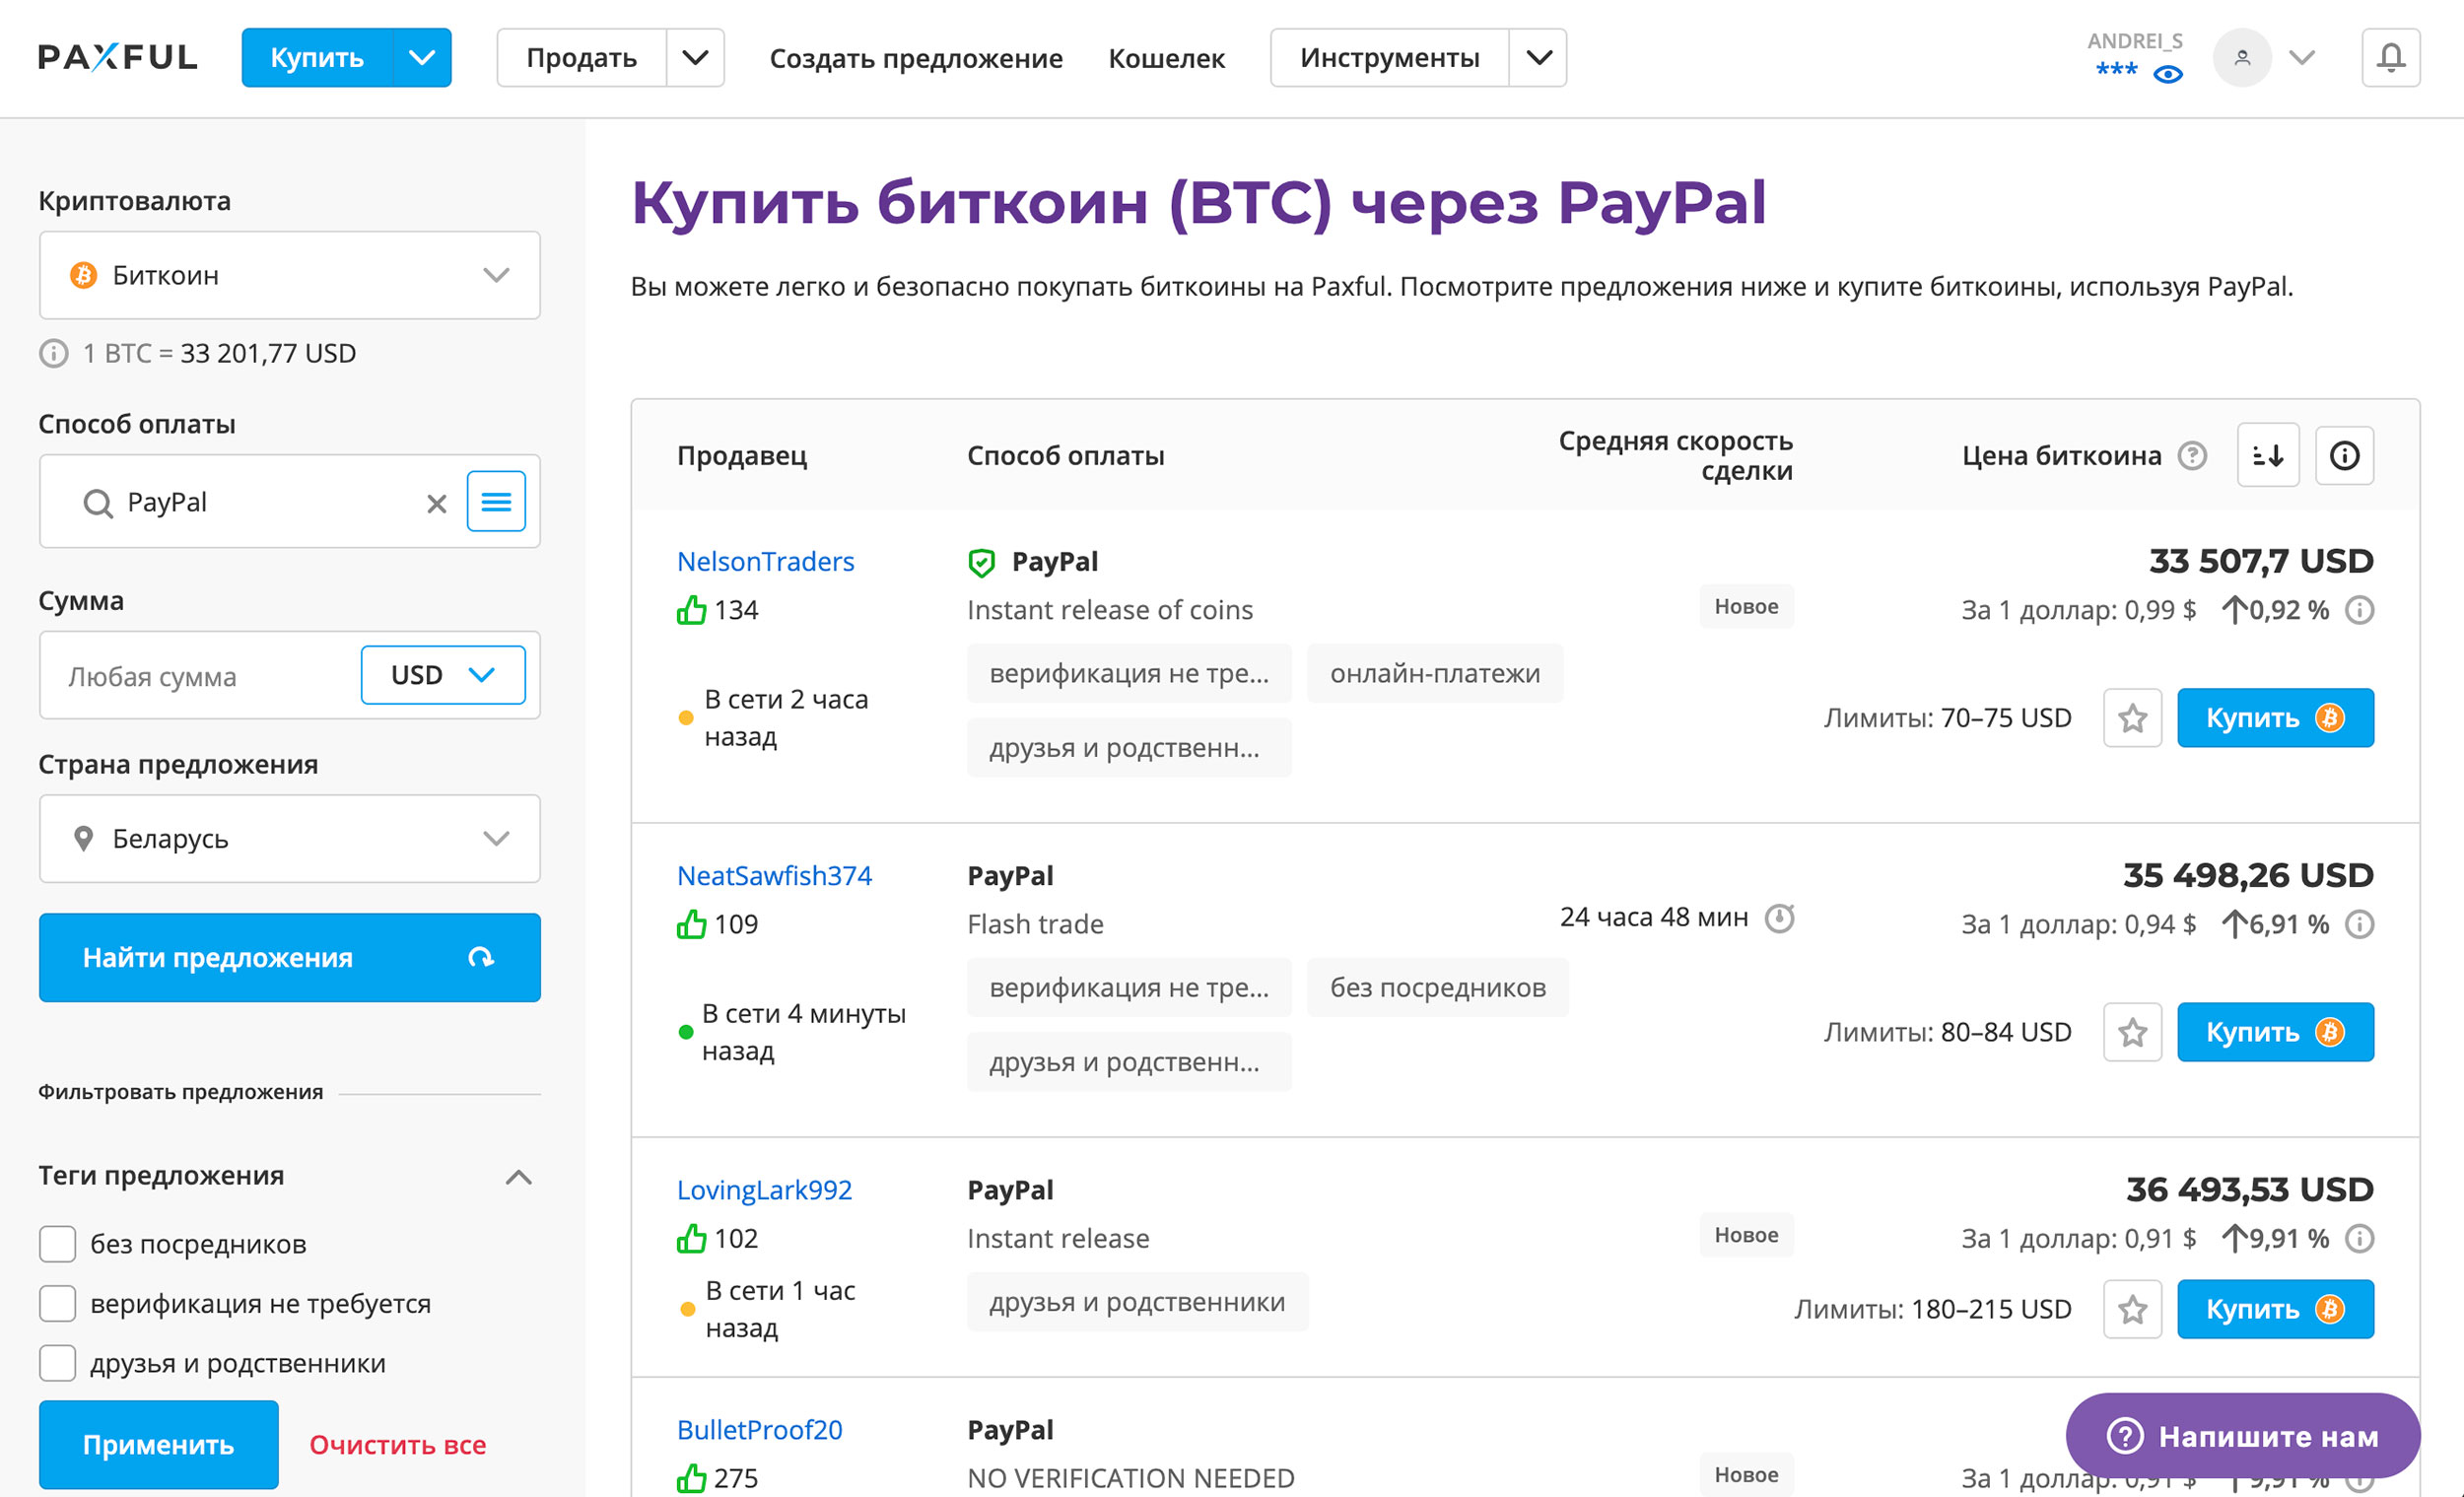2464x1497 pixels.
Task: Click LovingLark992 thumbs-up icon
Action: [x=691, y=1238]
